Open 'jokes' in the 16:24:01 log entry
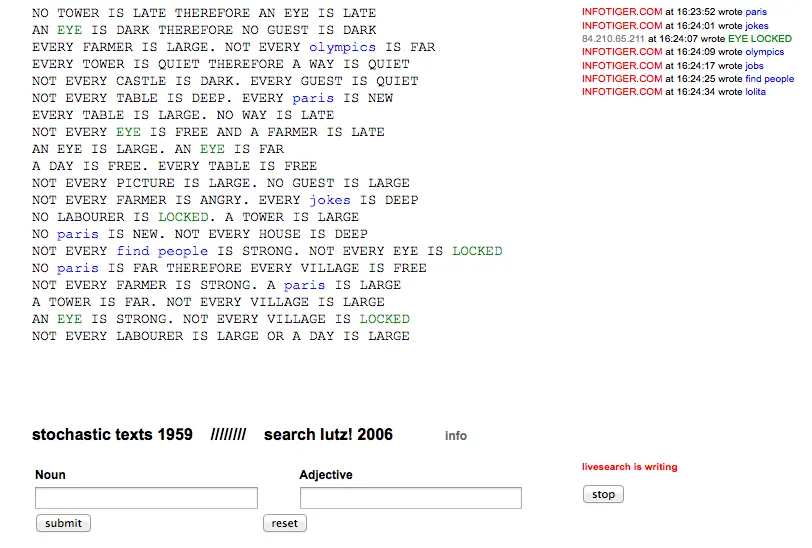Image resolution: width=812 pixels, height=548 pixels. coord(757,25)
